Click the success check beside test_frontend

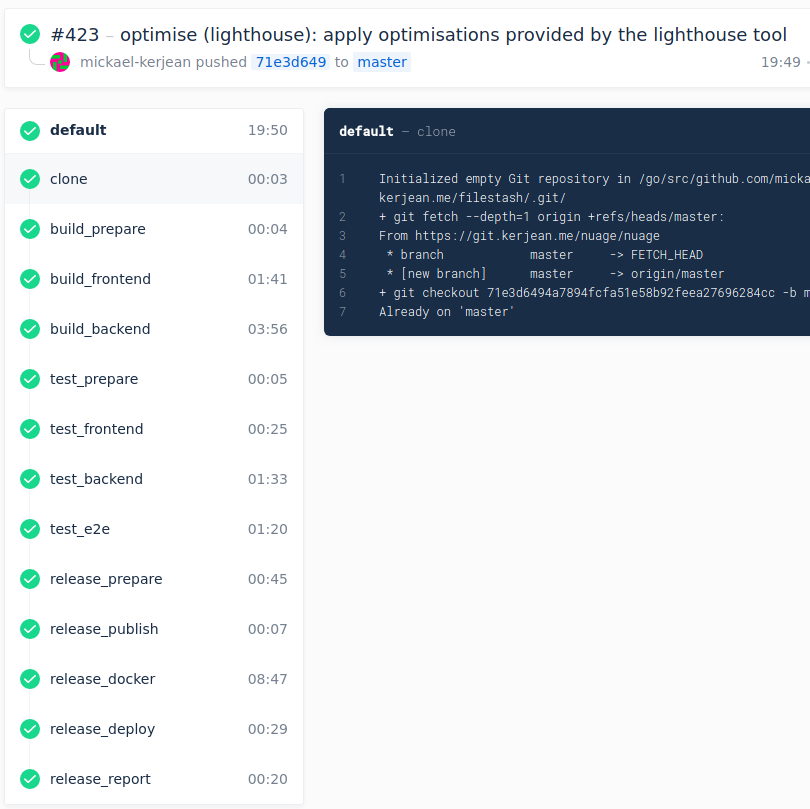[29, 429]
